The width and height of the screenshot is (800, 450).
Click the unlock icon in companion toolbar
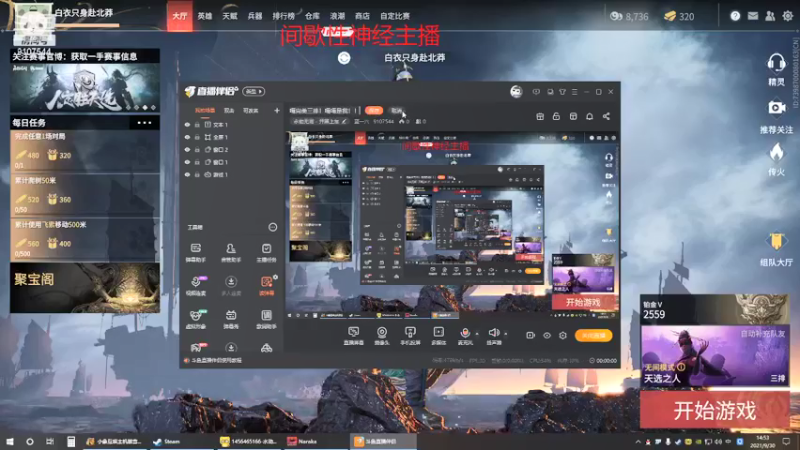coord(556,116)
